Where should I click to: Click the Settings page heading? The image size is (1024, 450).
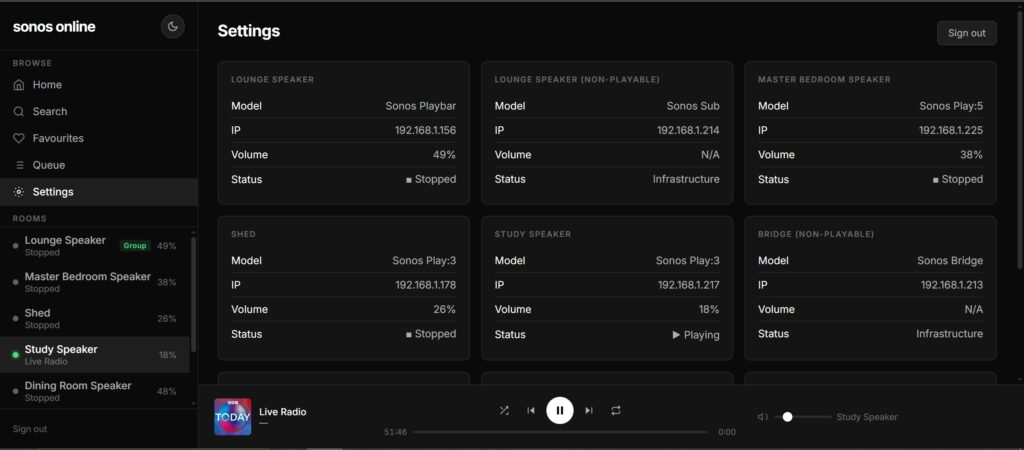coord(249,31)
